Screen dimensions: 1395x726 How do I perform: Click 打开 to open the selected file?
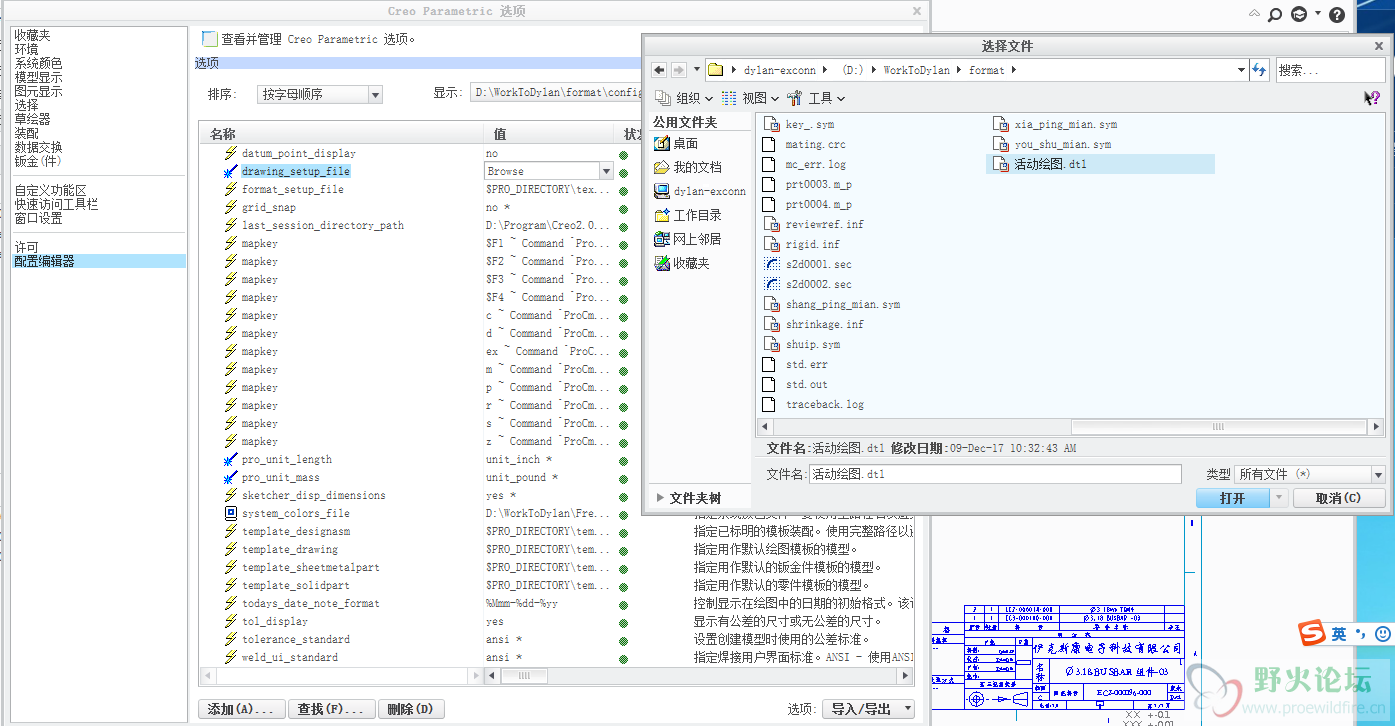pos(1233,498)
